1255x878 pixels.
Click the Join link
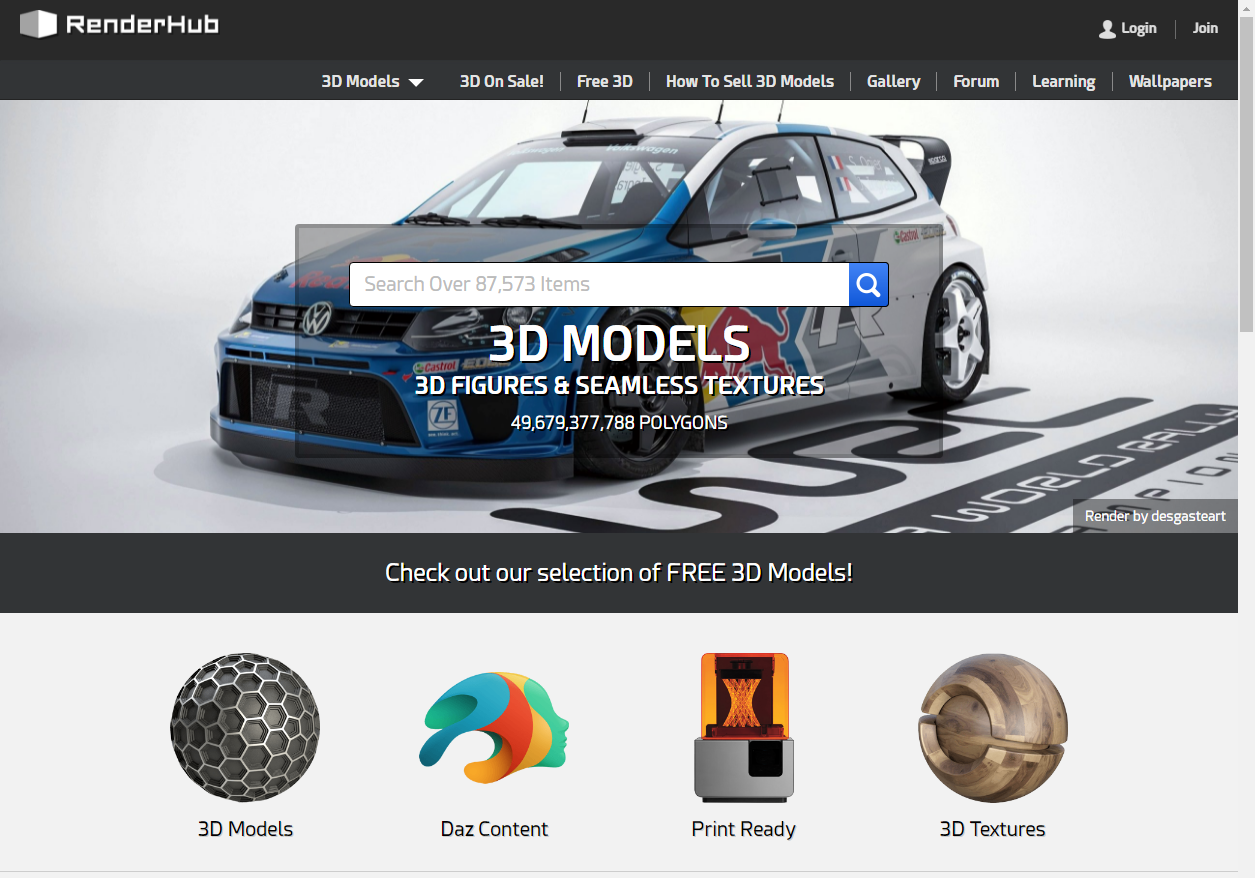coord(1204,28)
